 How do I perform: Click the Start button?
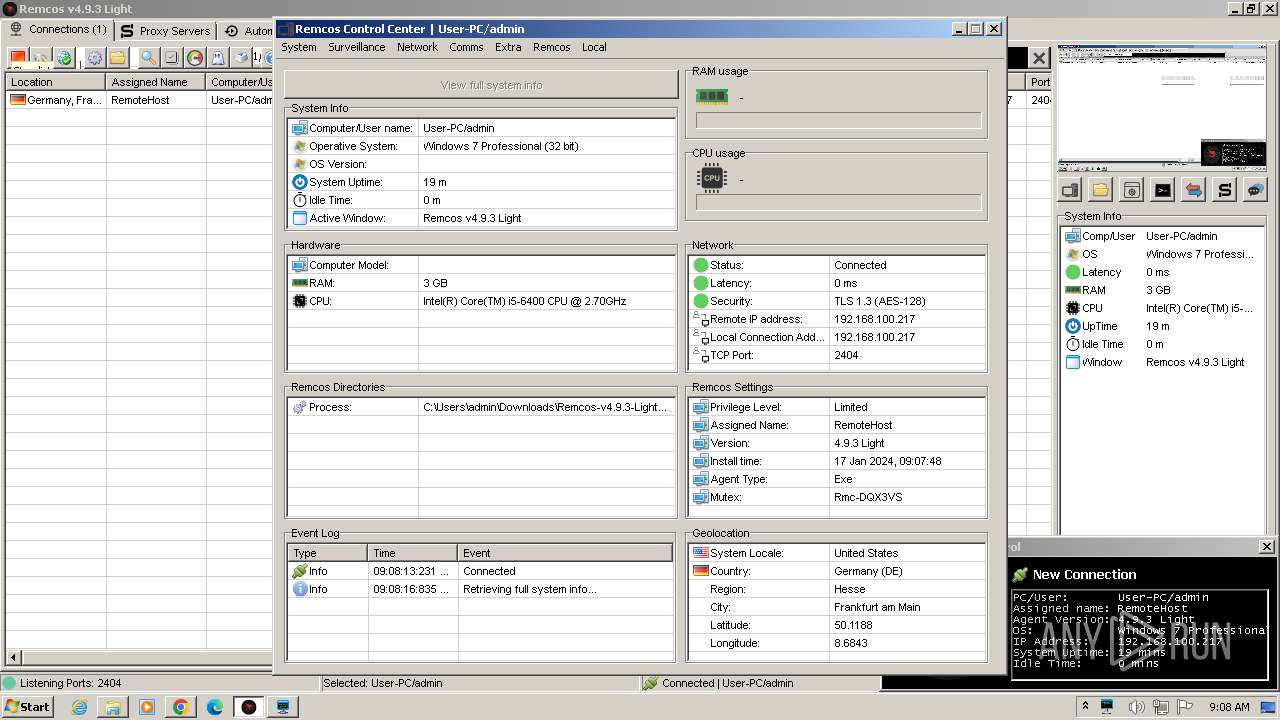28,707
